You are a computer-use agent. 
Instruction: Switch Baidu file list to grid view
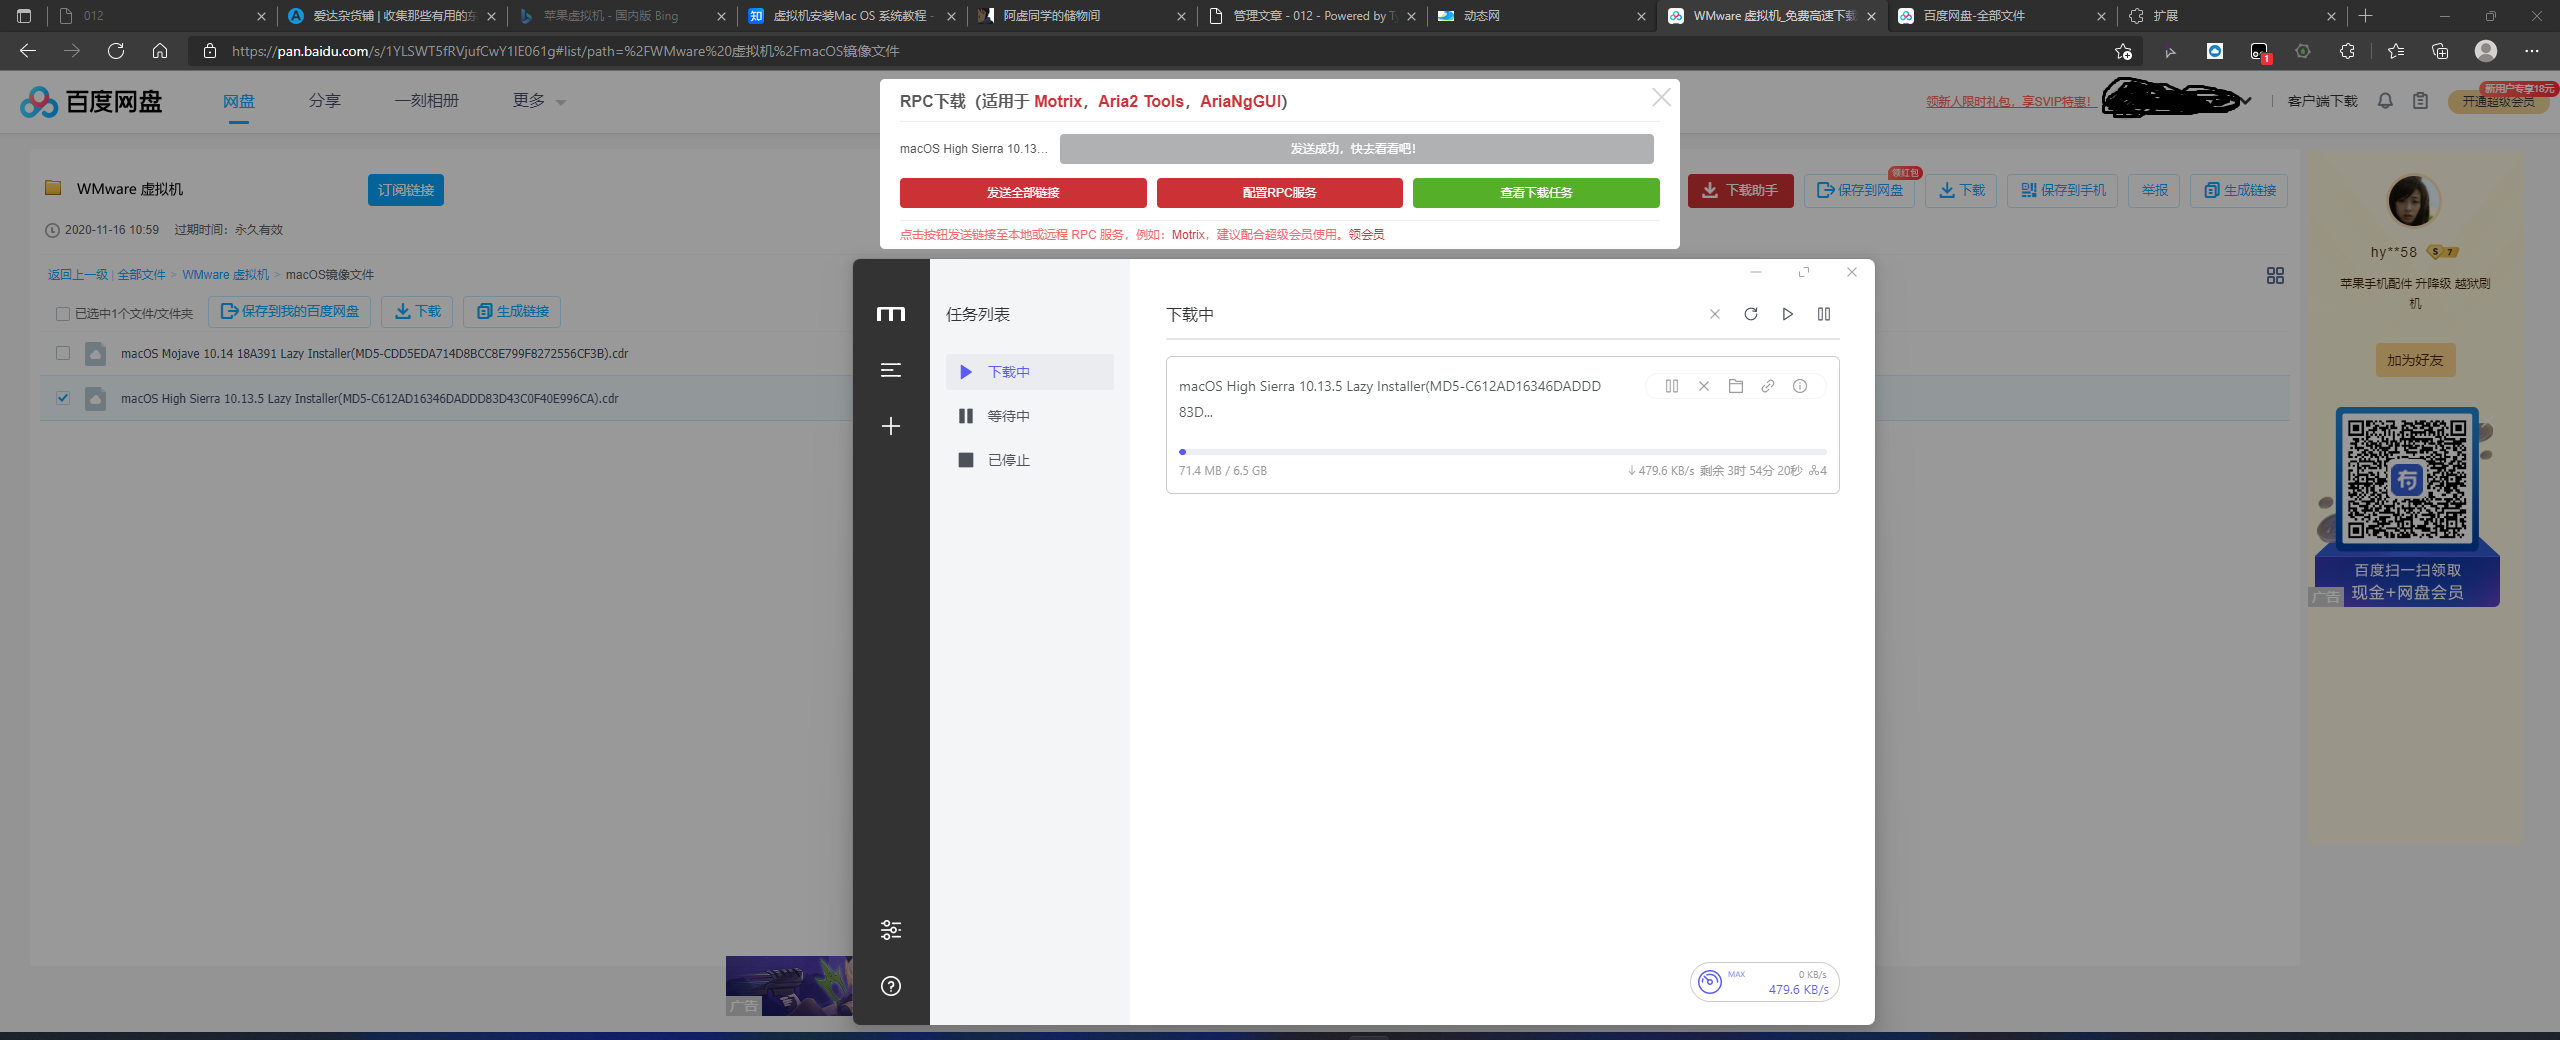point(2275,275)
